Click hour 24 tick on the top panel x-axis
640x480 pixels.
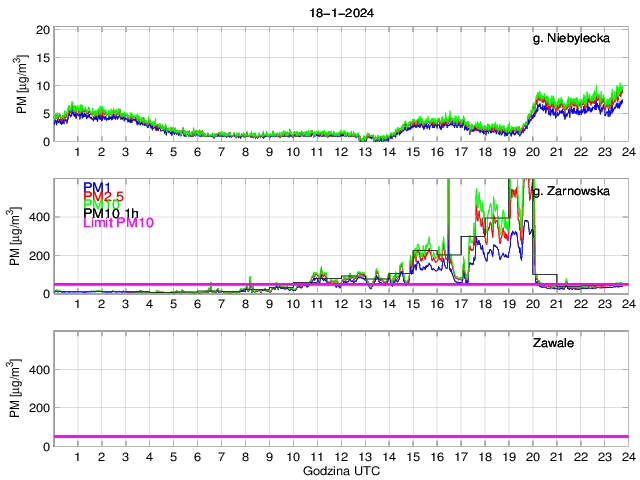click(627, 152)
